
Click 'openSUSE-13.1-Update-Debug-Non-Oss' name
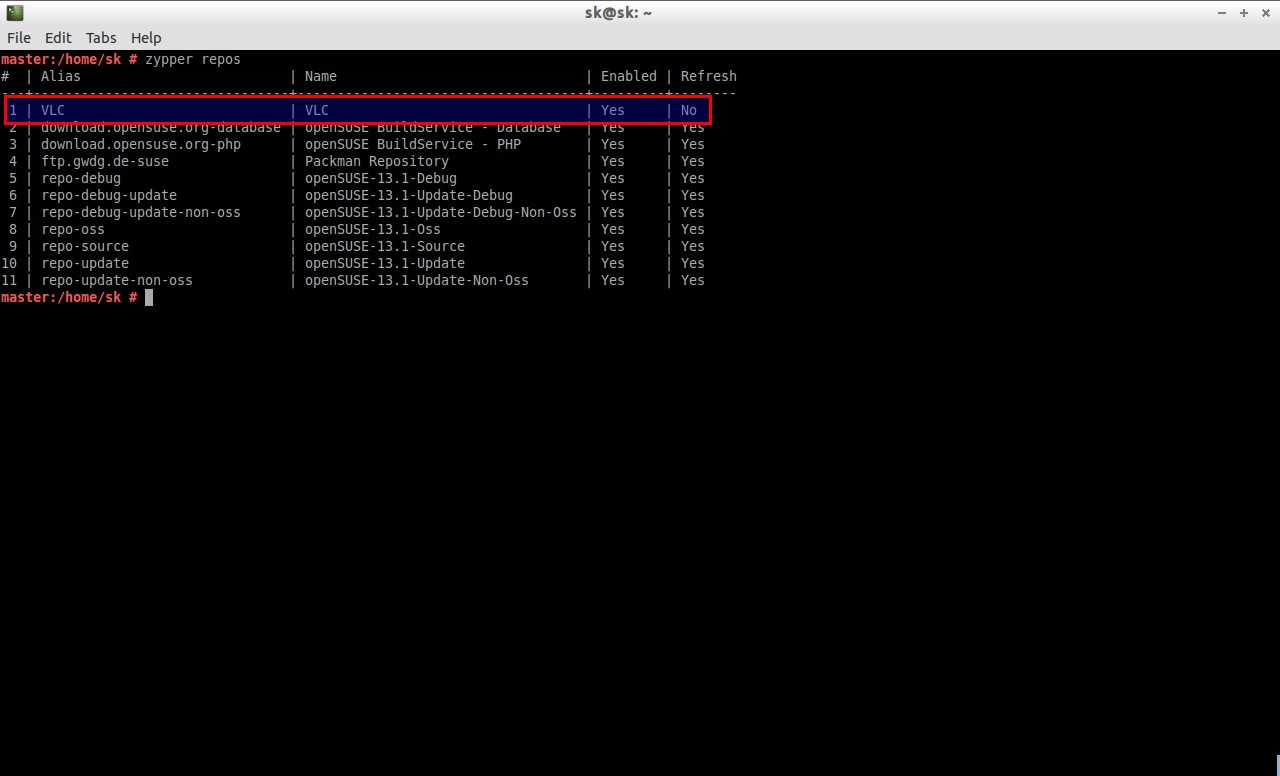441,212
